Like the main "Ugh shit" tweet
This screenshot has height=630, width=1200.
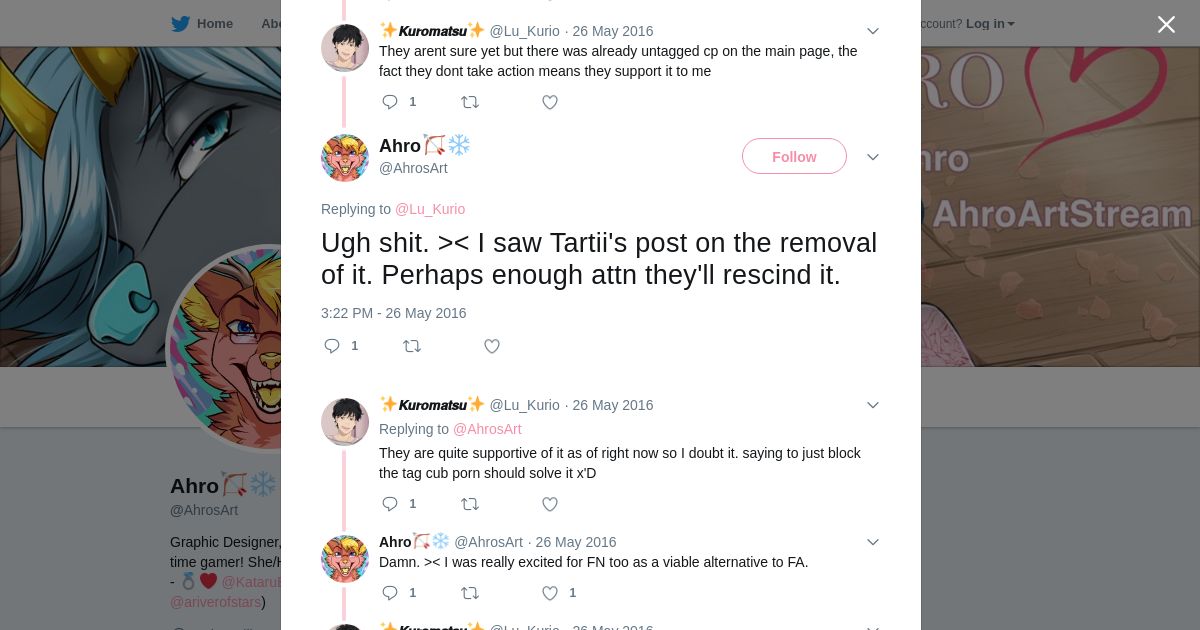491,346
